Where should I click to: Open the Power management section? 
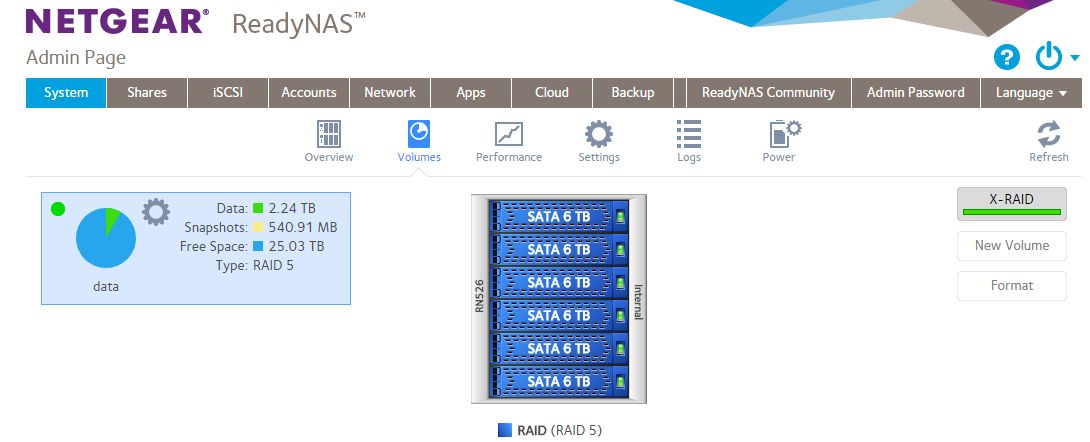click(779, 140)
